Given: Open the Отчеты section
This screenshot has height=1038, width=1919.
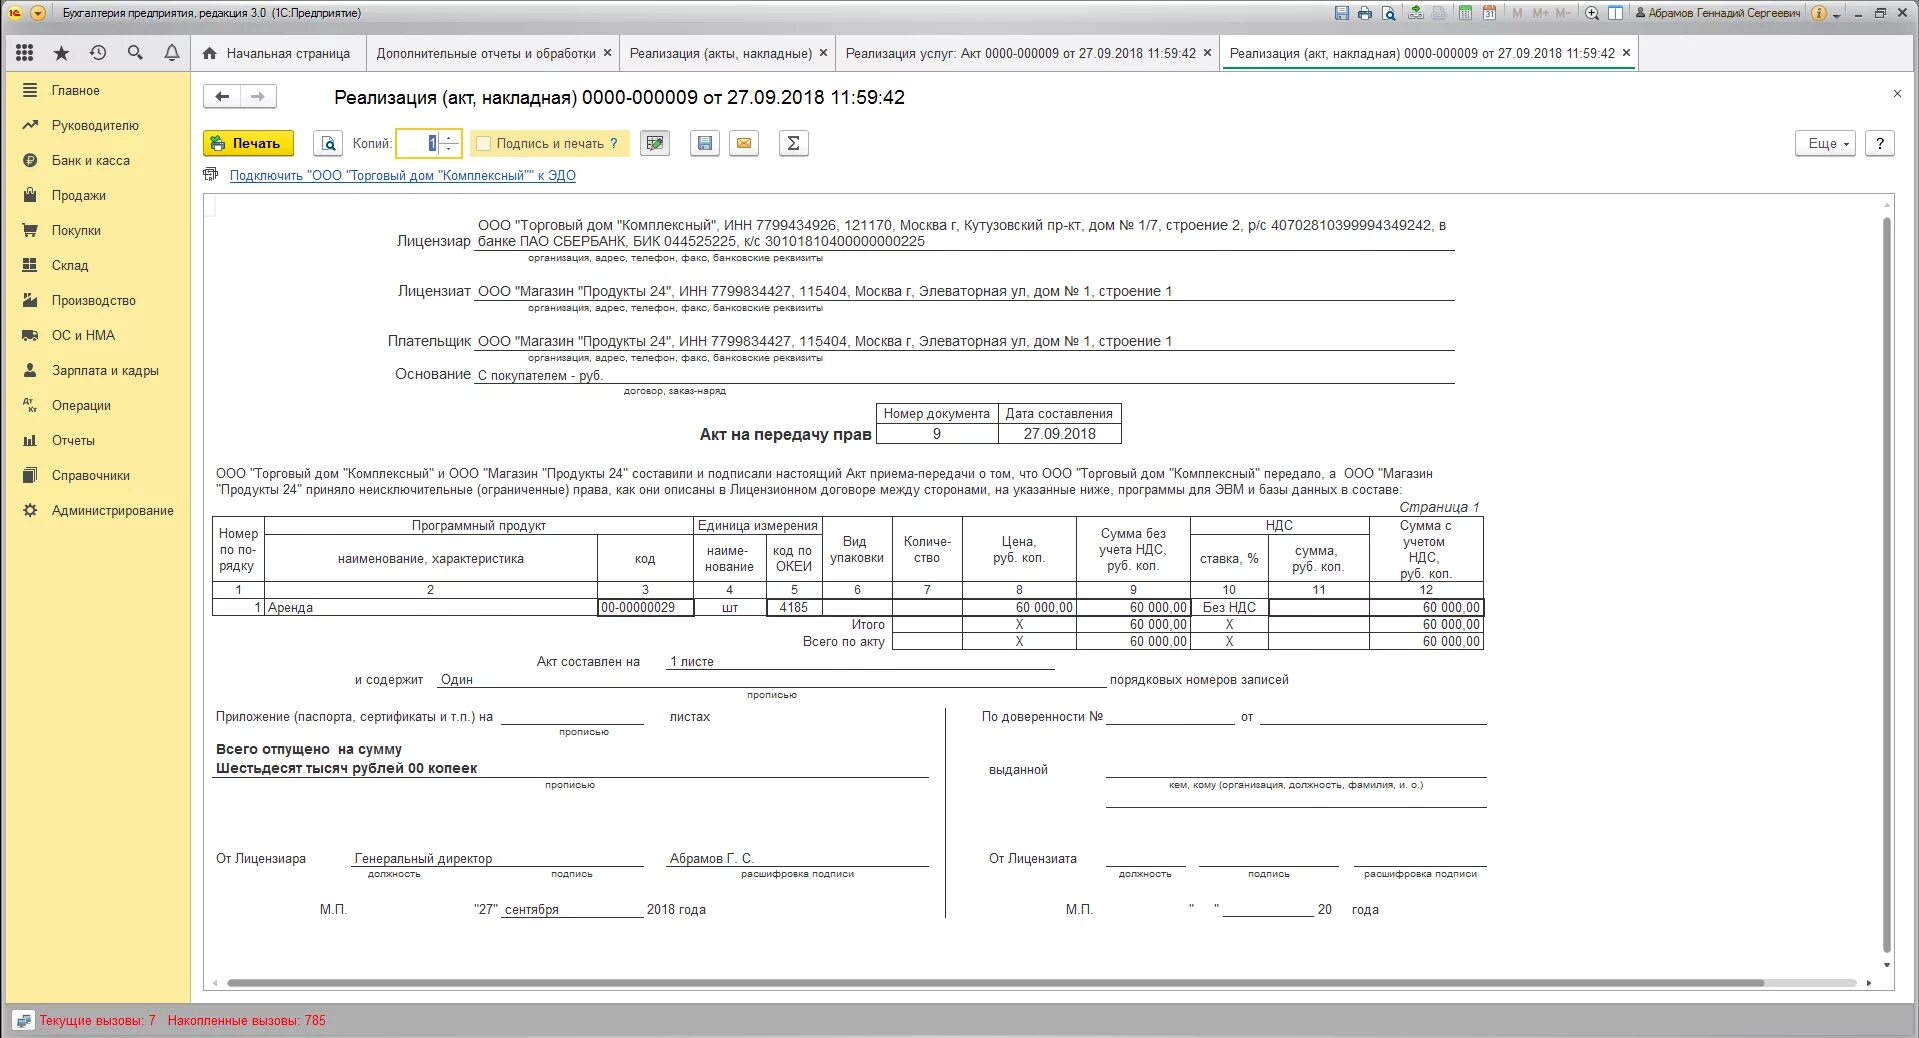Looking at the screenshot, I should (97, 440).
